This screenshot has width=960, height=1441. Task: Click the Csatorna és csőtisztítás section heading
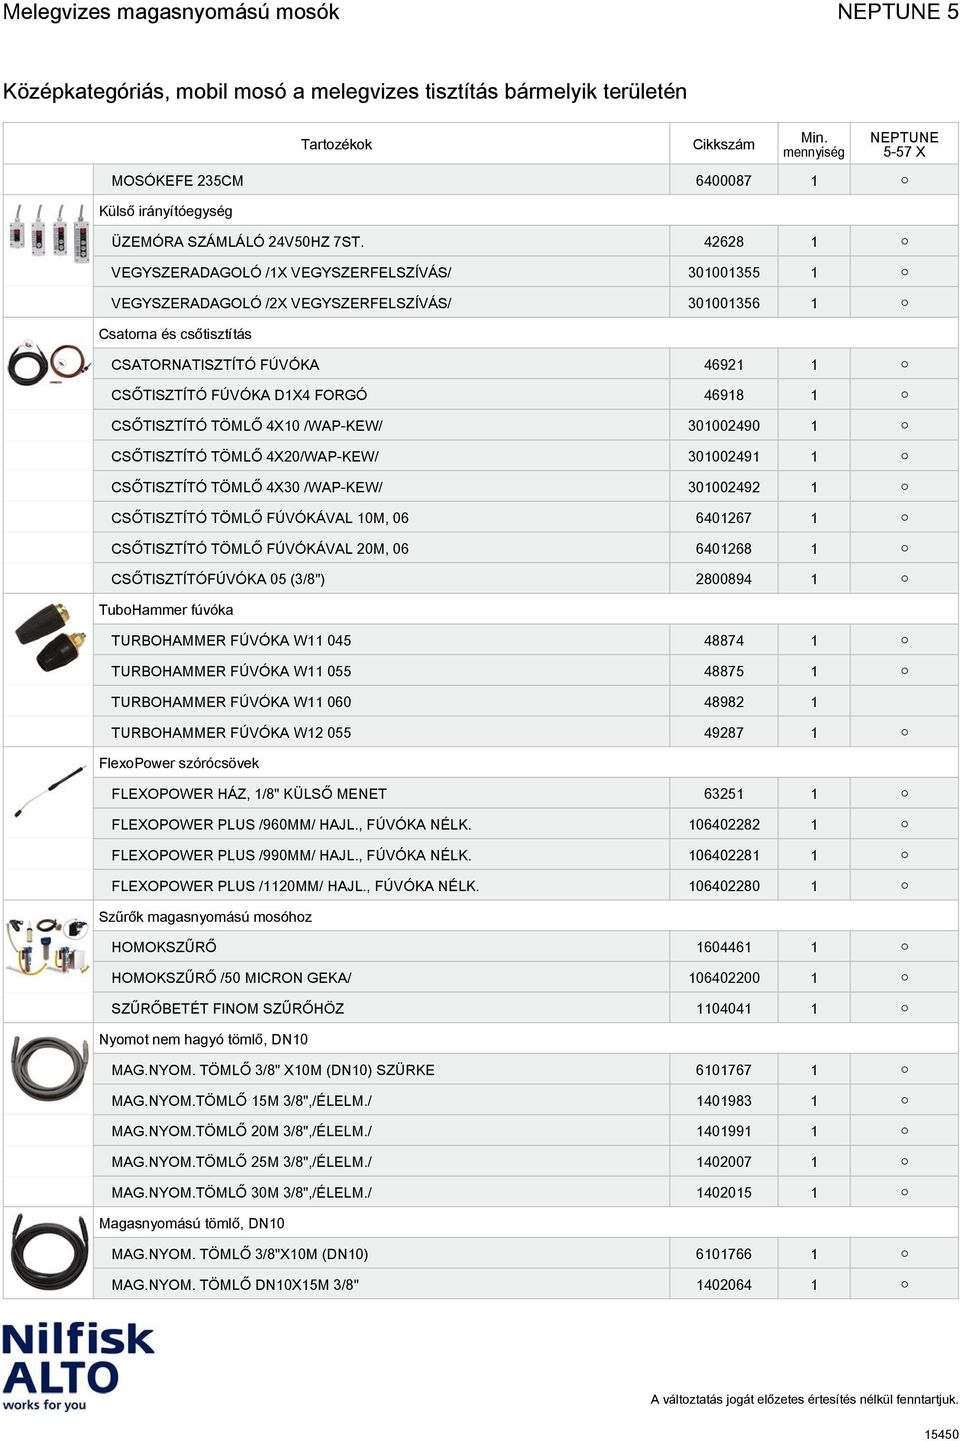[x=175, y=334]
